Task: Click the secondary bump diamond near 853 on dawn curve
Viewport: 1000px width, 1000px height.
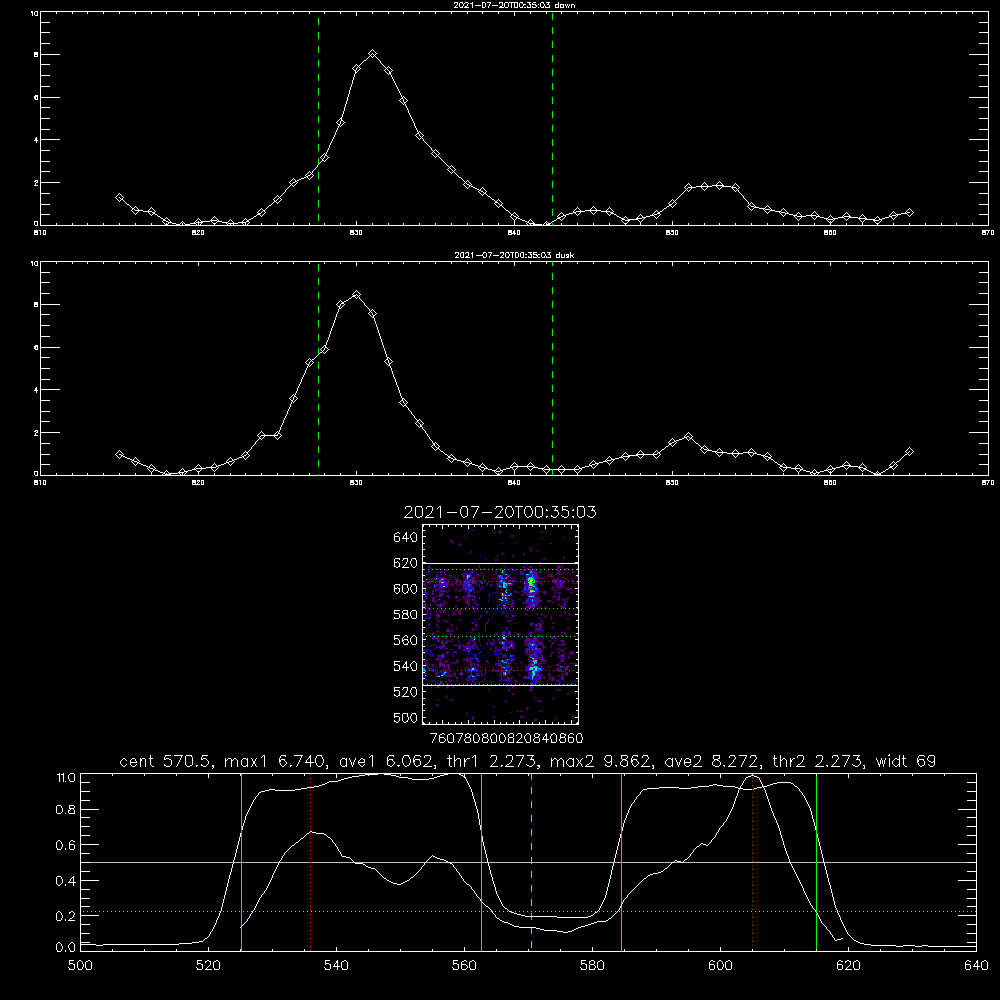Action: (x=719, y=186)
